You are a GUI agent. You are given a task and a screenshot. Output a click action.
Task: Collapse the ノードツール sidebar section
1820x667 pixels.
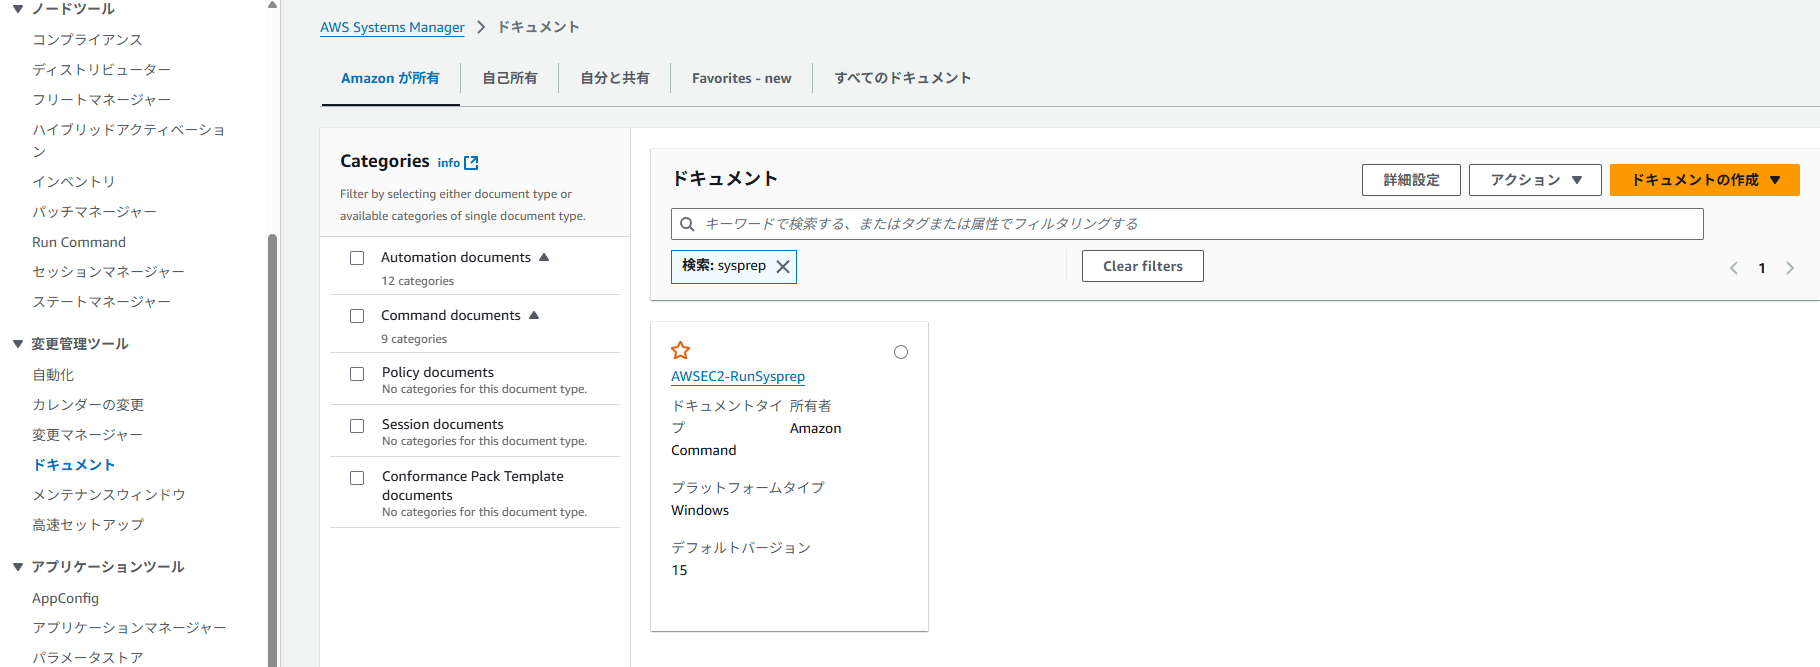coord(18,9)
